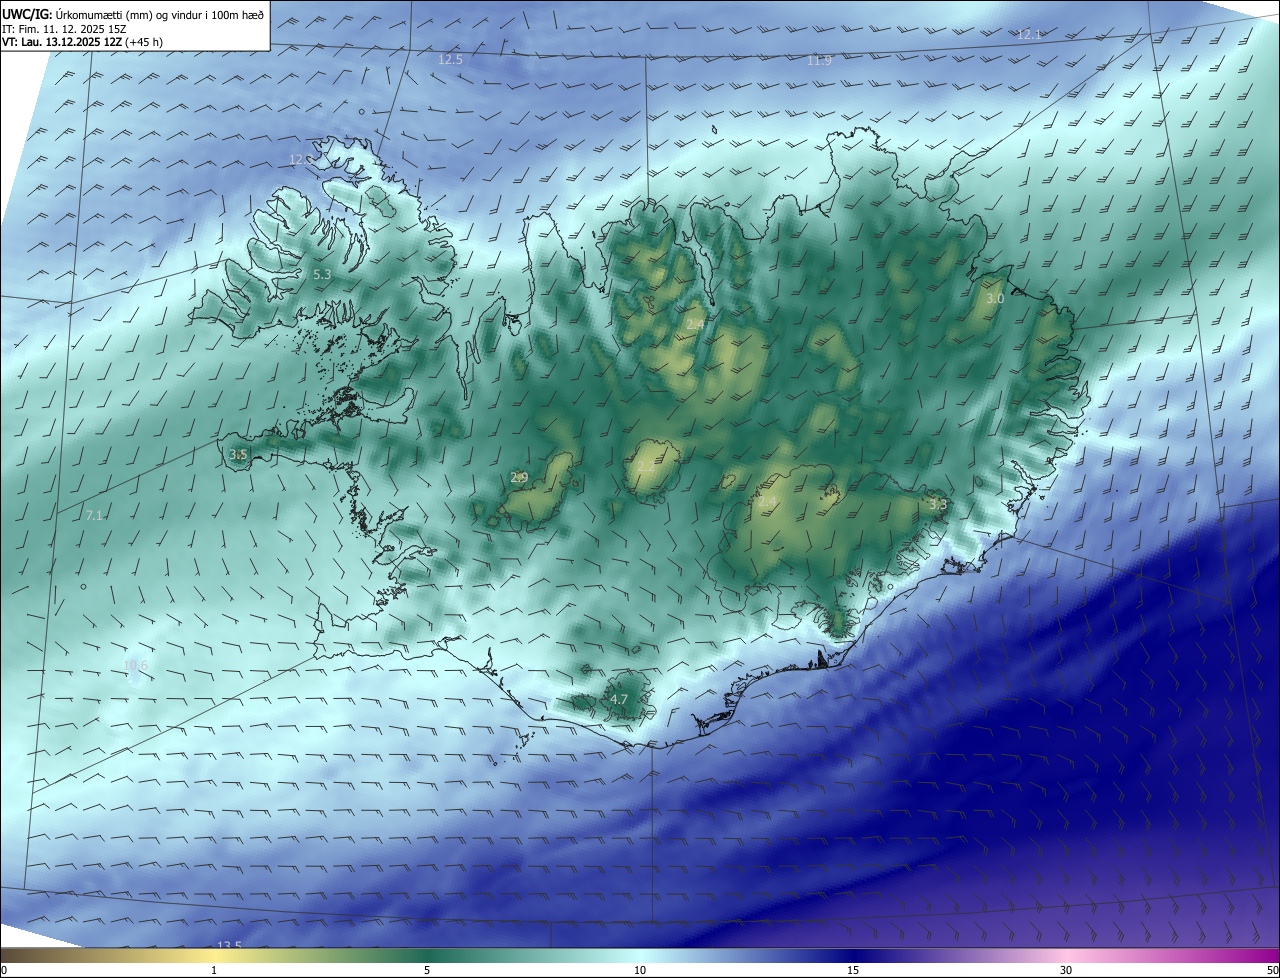Click the 5.3 value label in the Westfjords

click(322, 274)
